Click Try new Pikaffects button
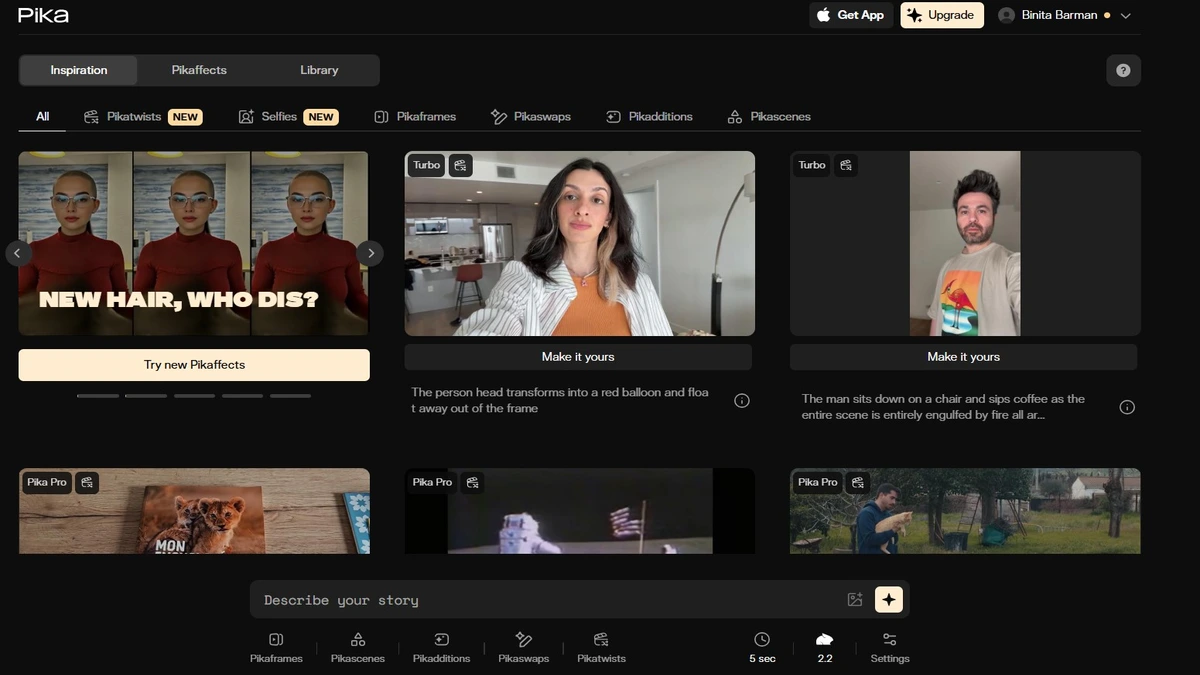This screenshot has width=1200, height=675. (x=194, y=365)
